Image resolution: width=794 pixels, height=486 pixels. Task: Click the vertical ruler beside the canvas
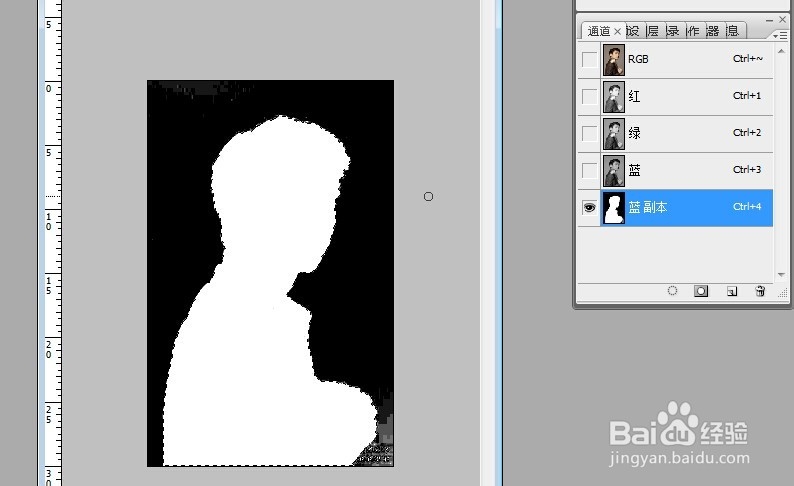tap(53, 243)
